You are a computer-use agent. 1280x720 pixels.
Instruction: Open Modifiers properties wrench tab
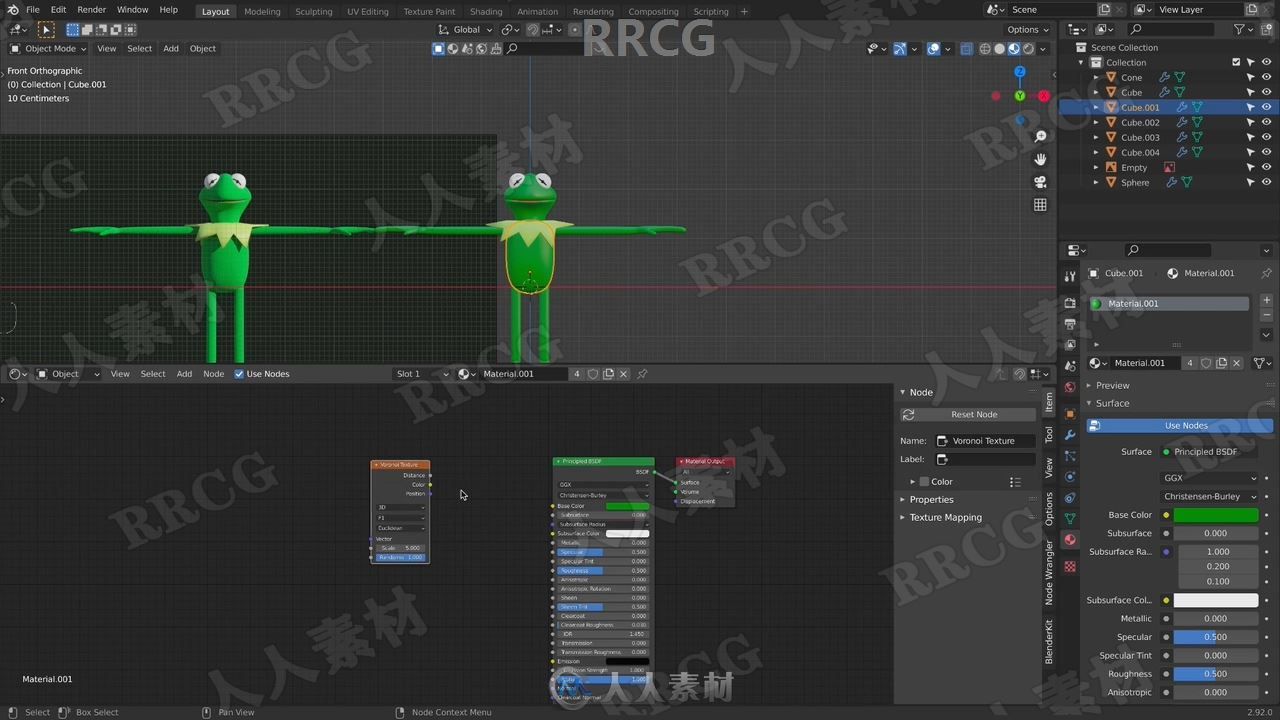pos(1070,435)
